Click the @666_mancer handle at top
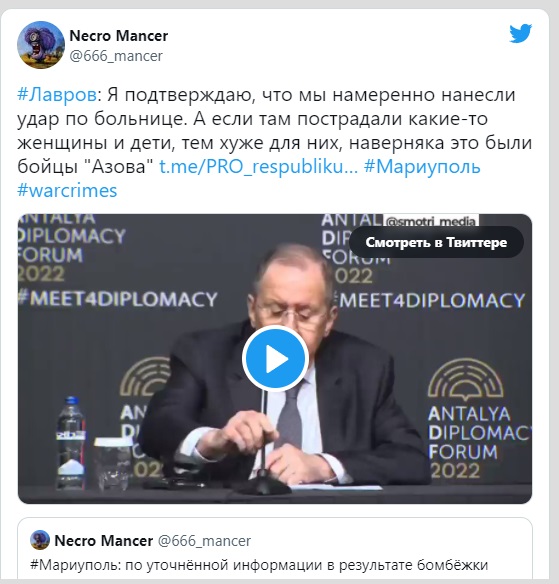 click(116, 56)
